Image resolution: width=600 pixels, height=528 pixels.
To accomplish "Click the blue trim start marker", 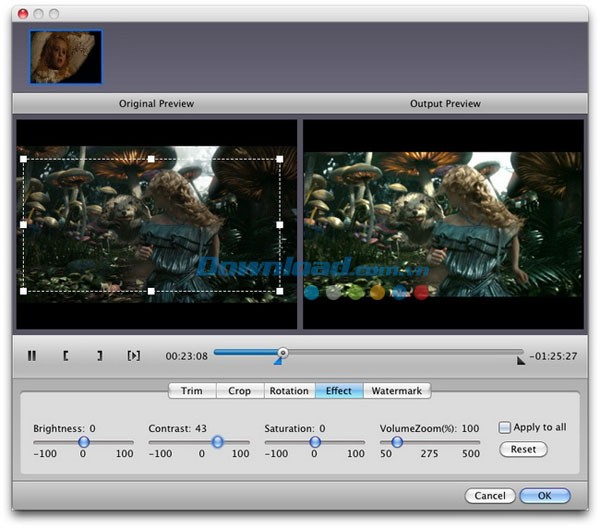I will [278, 361].
